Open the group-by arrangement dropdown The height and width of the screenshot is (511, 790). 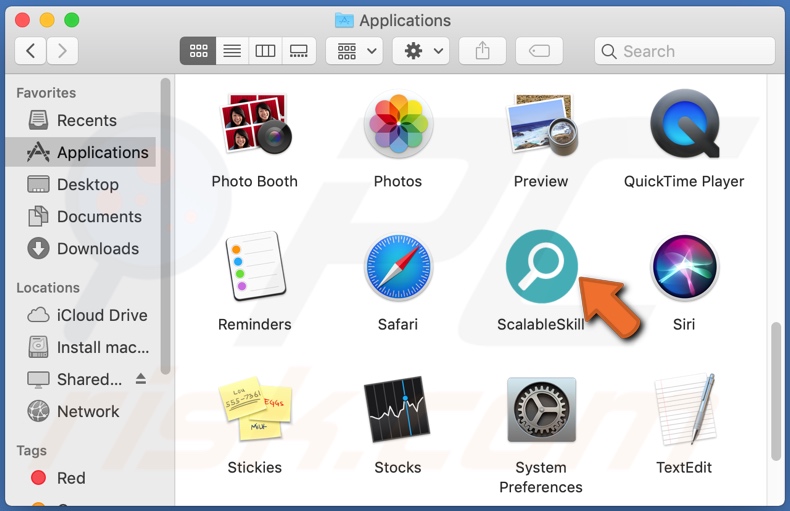click(x=355, y=51)
